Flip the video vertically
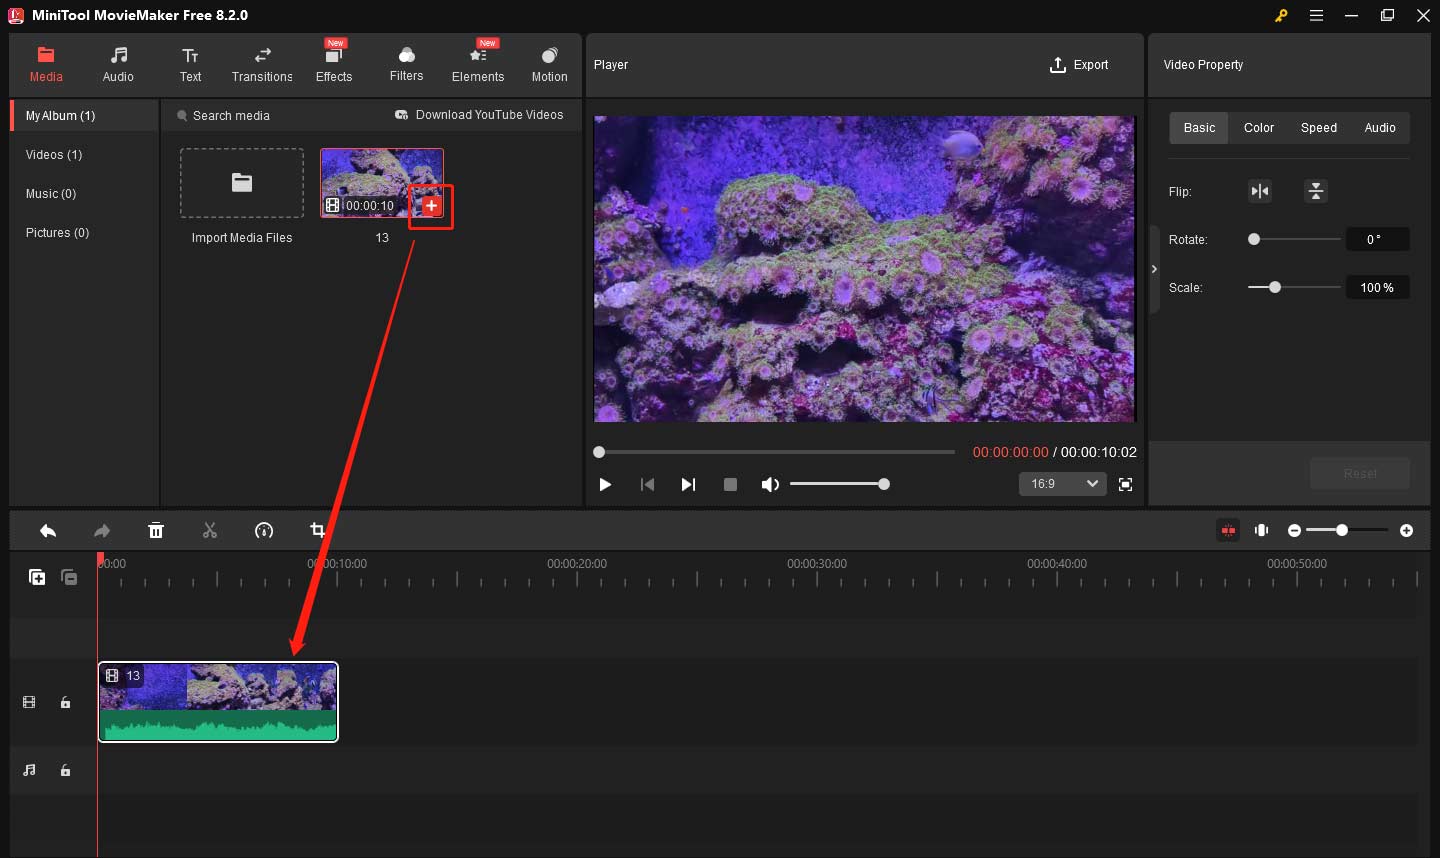This screenshot has height=858, width=1440. pyautogui.click(x=1316, y=191)
